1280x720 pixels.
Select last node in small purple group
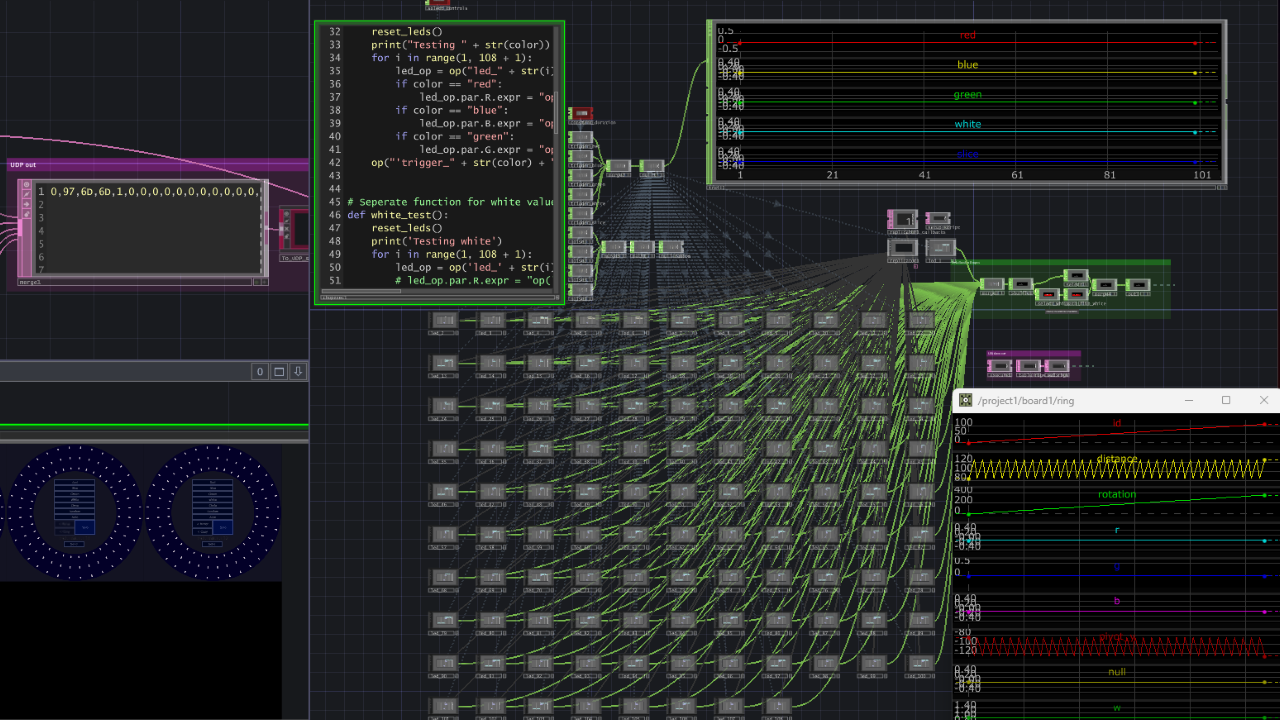(x=1056, y=367)
